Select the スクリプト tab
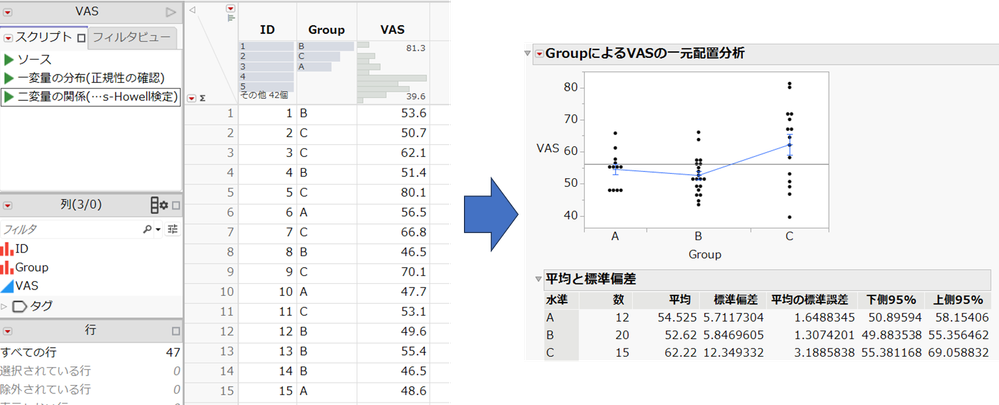999x405 pixels. coord(44,38)
